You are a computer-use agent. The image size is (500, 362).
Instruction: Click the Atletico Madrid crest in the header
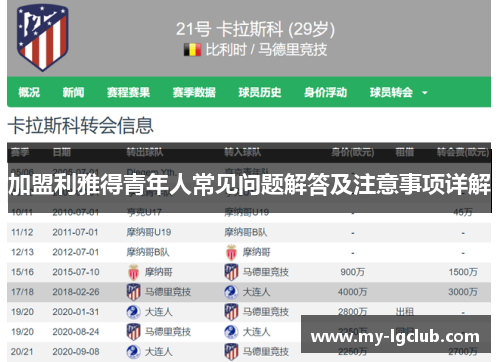pos(43,38)
